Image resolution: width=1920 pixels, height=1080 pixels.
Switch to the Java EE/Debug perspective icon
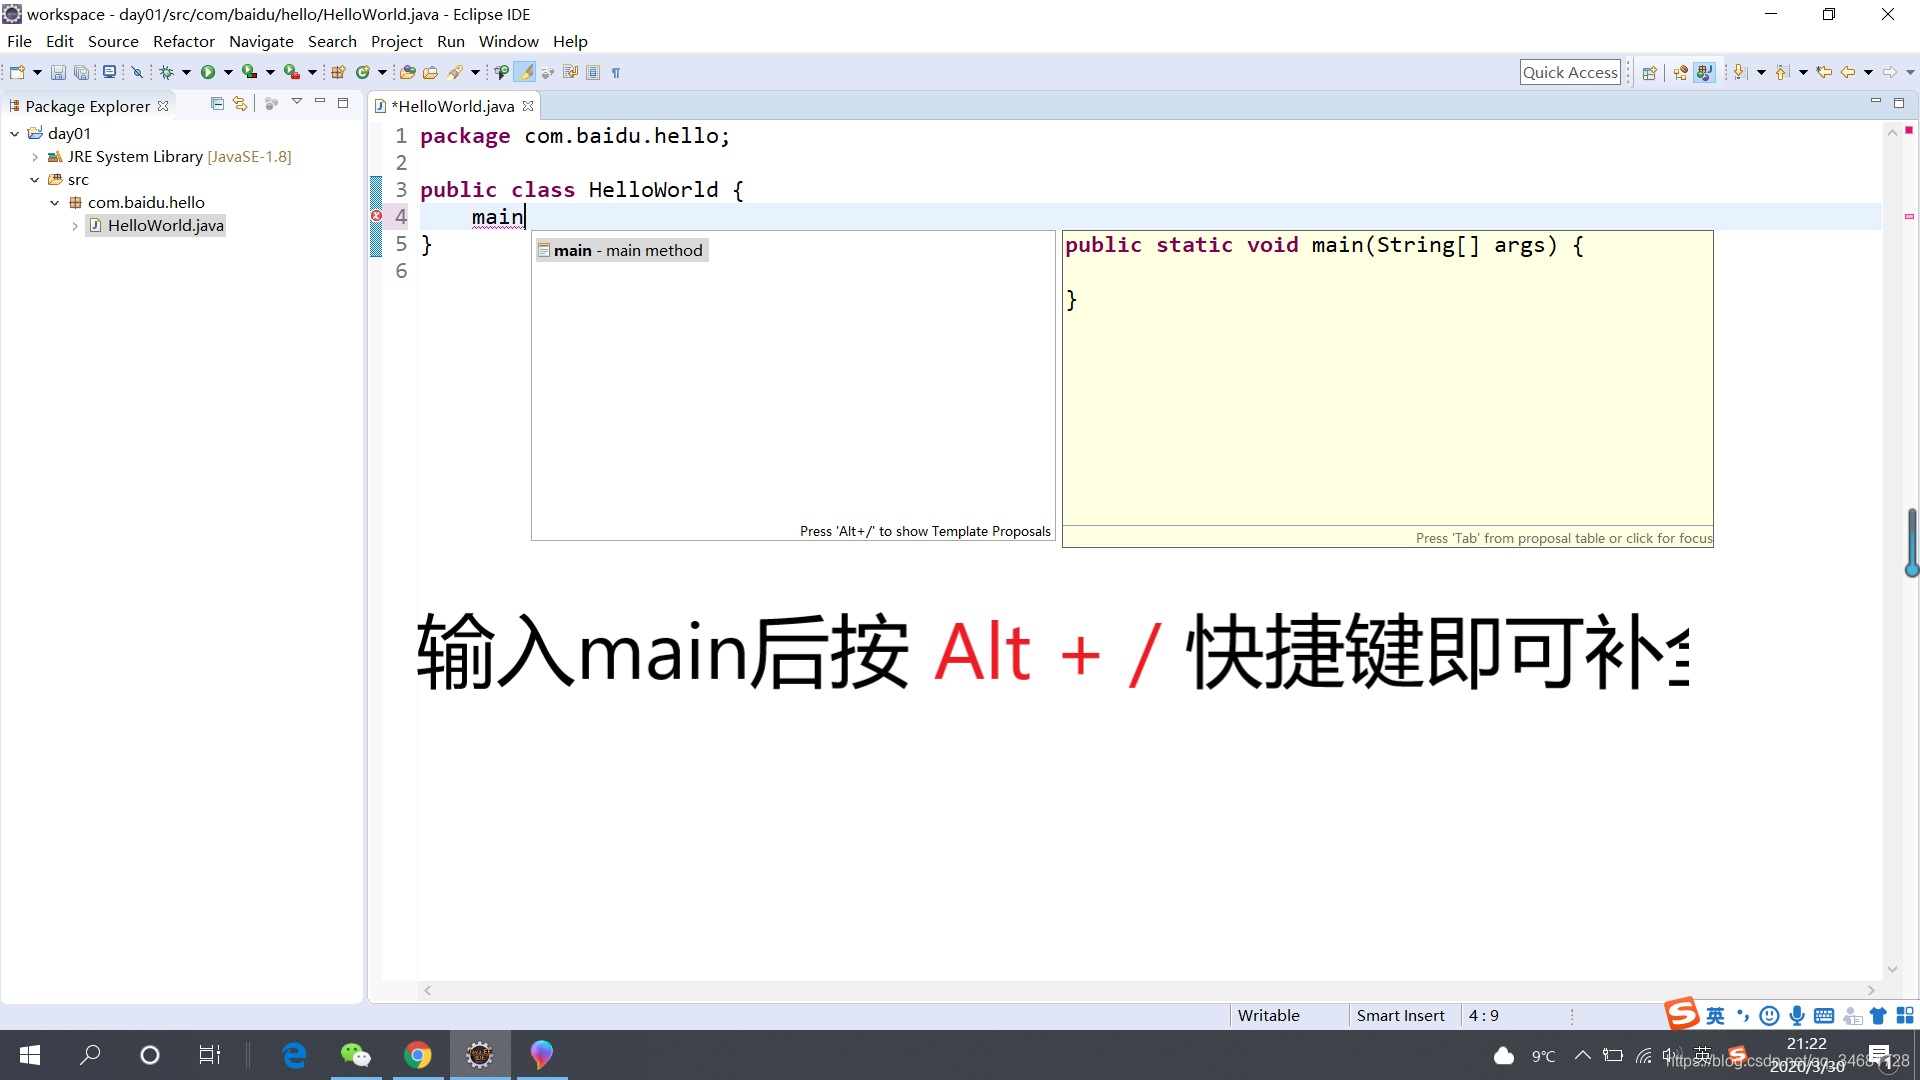tap(1680, 72)
